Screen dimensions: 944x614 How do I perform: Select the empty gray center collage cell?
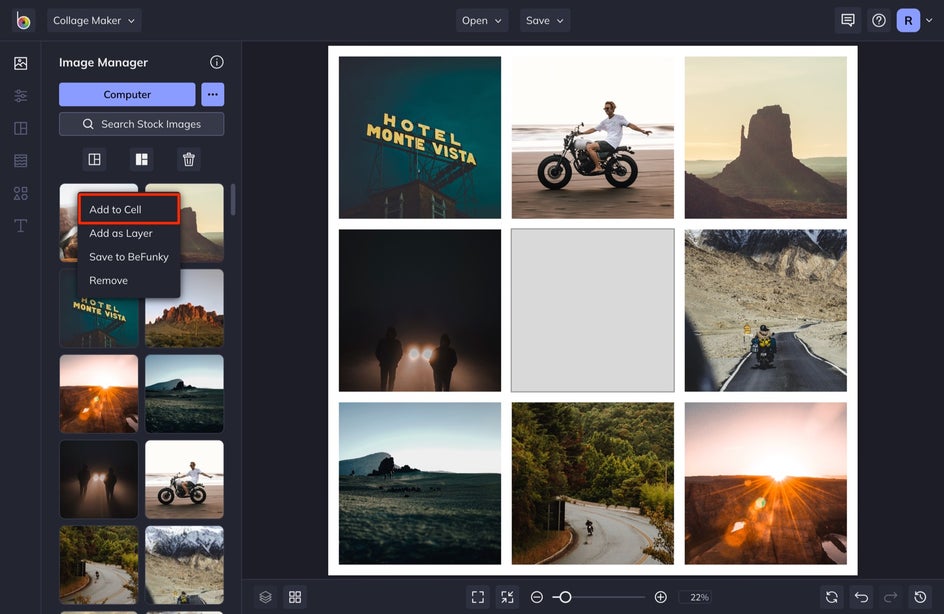point(593,310)
